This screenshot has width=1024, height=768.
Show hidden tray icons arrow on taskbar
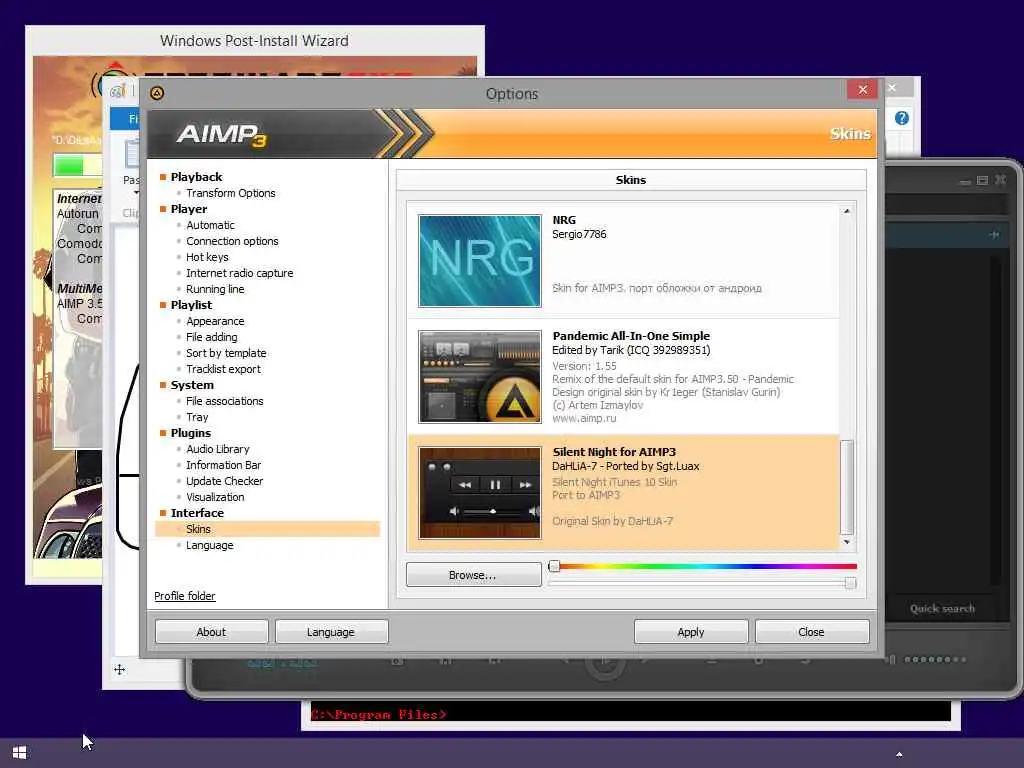pos(899,754)
